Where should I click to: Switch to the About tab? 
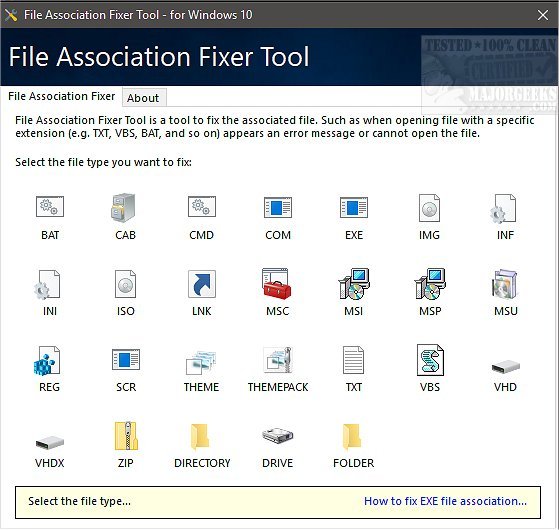(x=143, y=98)
